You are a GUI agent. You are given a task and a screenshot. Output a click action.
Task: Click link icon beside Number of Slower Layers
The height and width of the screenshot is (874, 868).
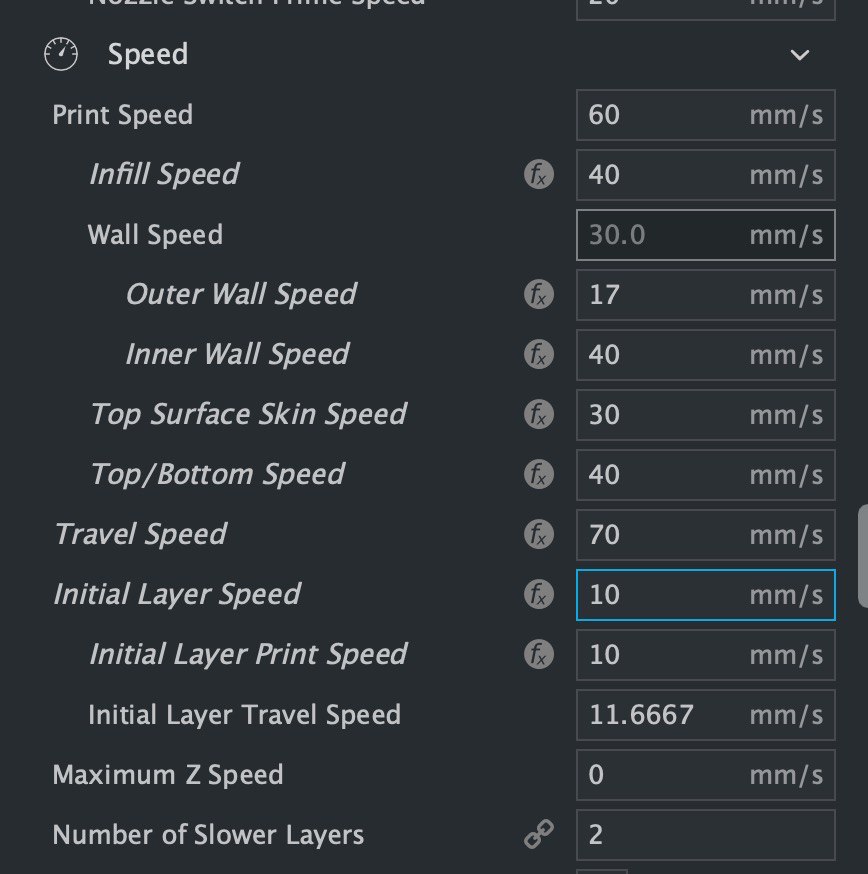point(539,834)
